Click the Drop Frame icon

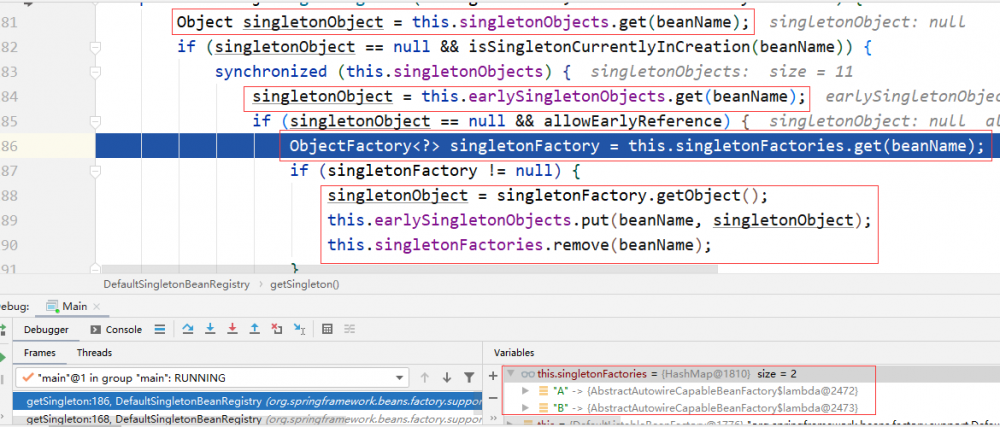coord(276,329)
